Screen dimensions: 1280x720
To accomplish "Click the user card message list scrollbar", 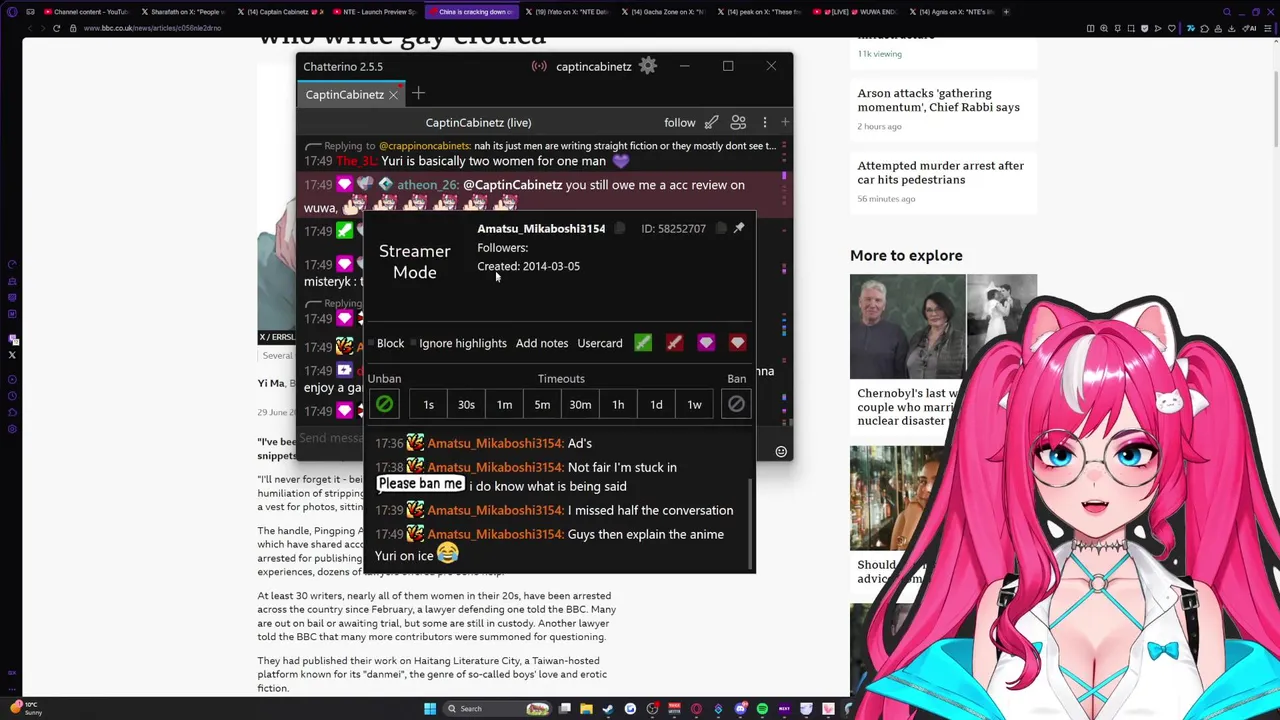I will click(750, 524).
